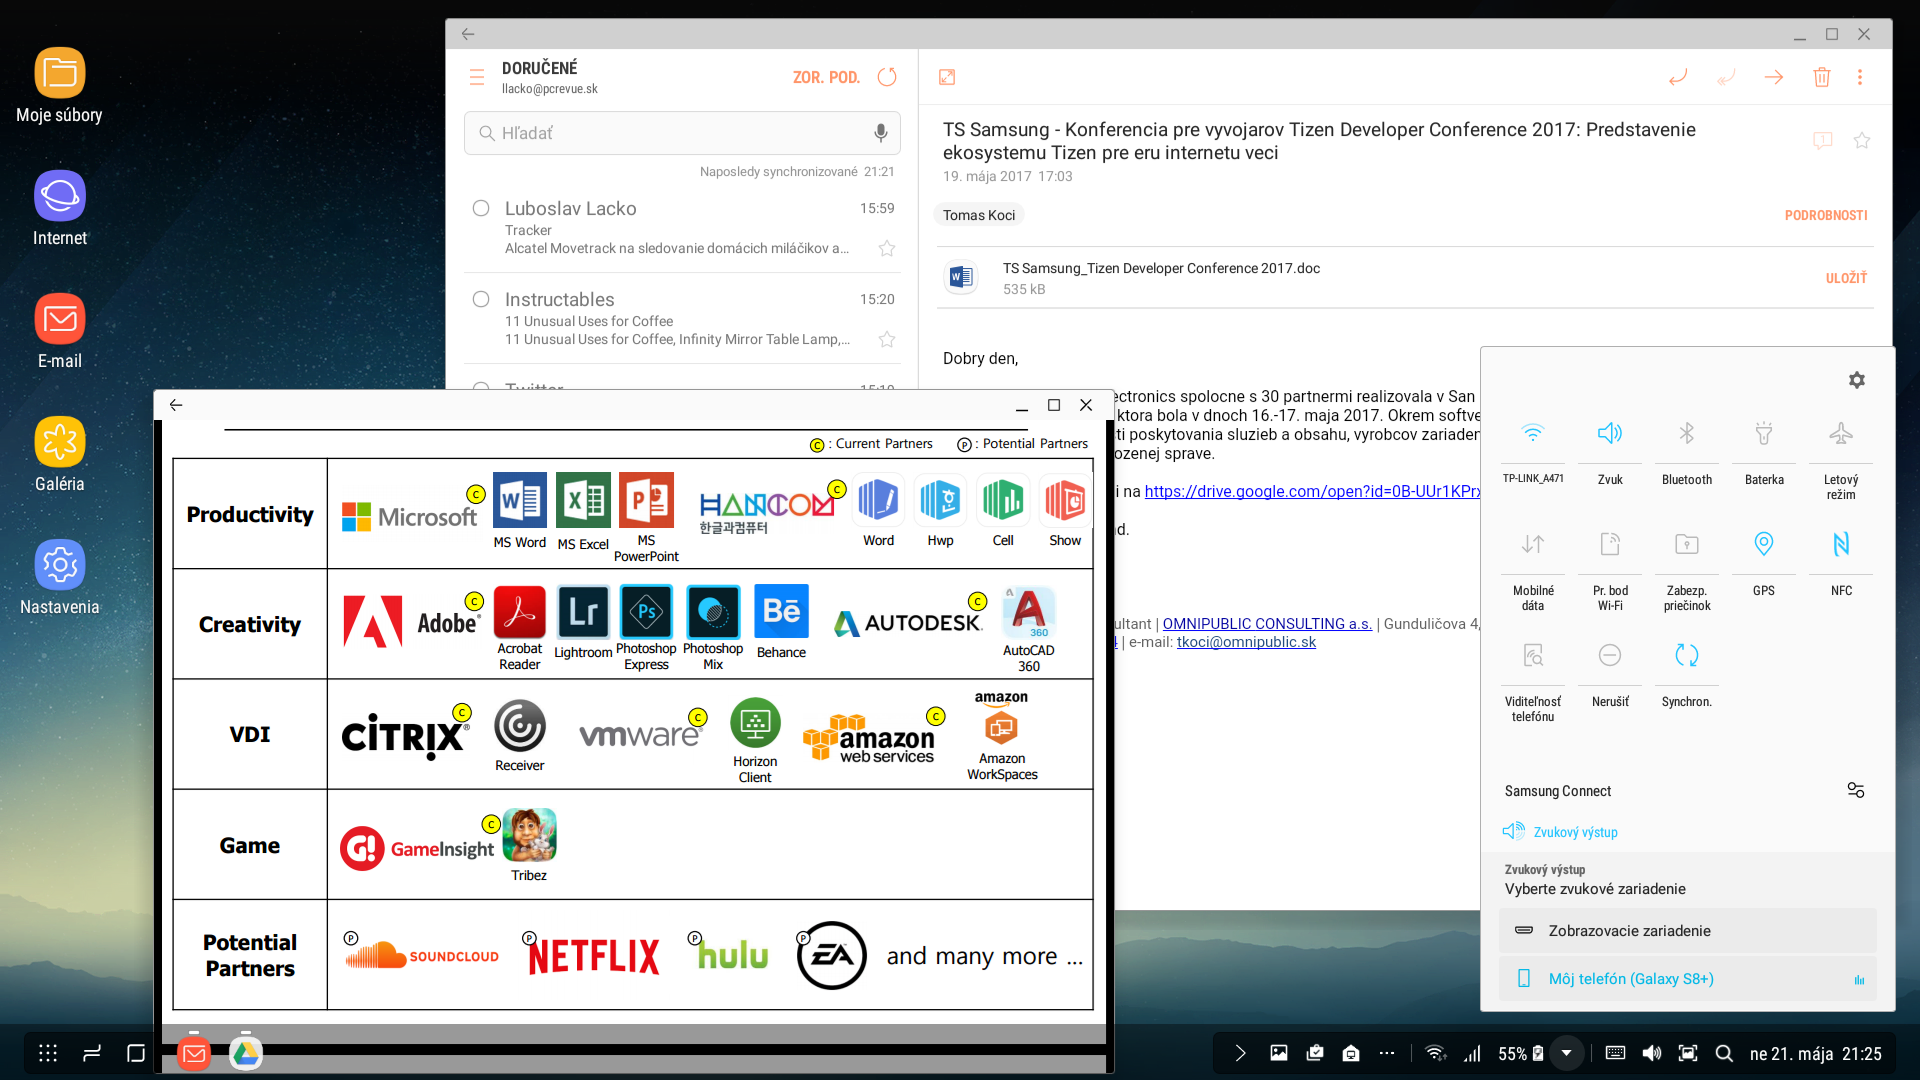Delete the email with trash icon
The width and height of the screenshot is (1920, 1080).
(1821, 77)
